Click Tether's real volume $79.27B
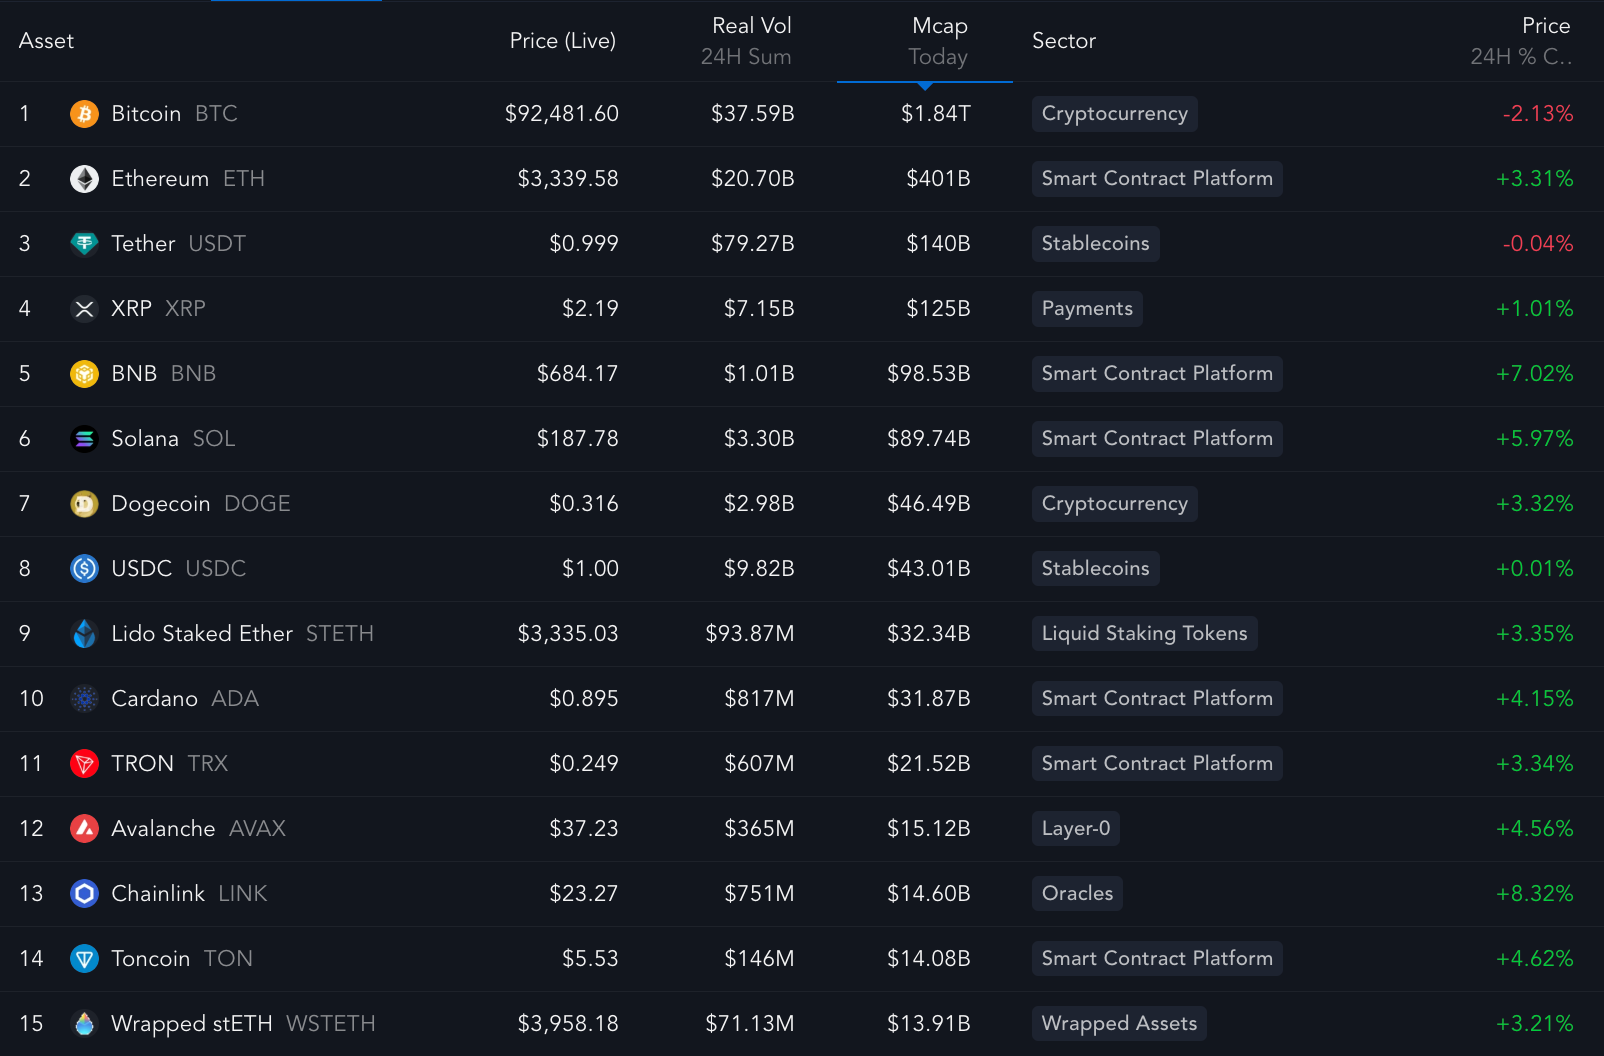This screenshot has width=1604, height=1056. pyautogui.click(x=752, y=244)
